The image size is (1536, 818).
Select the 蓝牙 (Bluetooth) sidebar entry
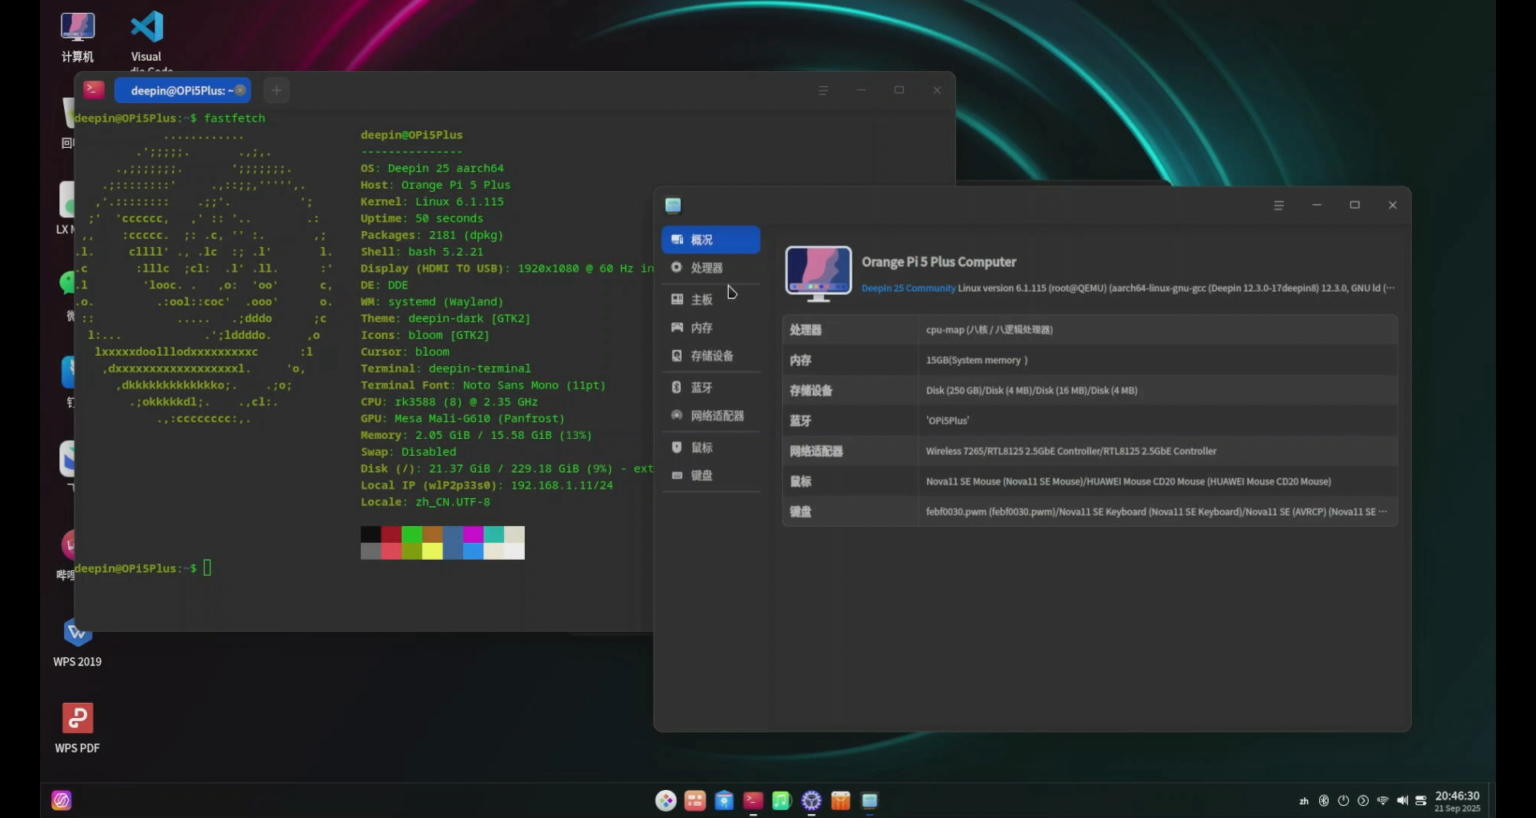click(701, 388)
